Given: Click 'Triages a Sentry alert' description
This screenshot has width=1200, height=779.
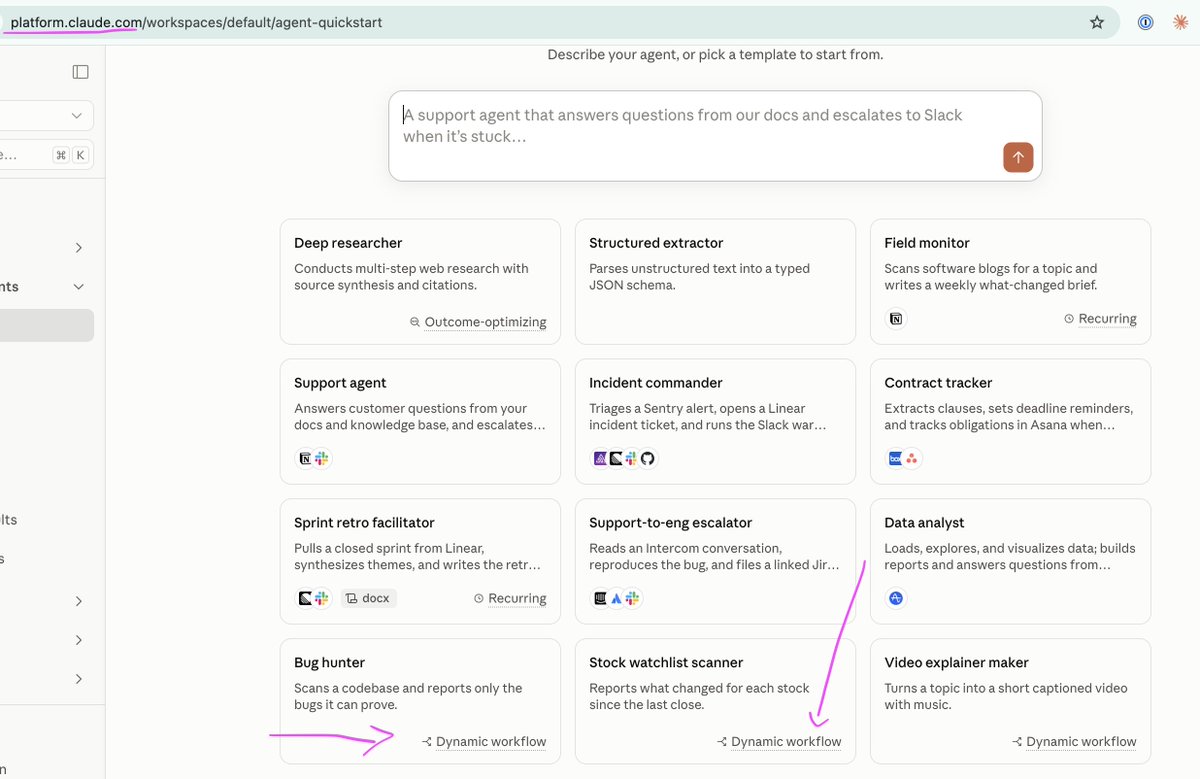Looking at the screenshot, I should click(x=708, y=417).
